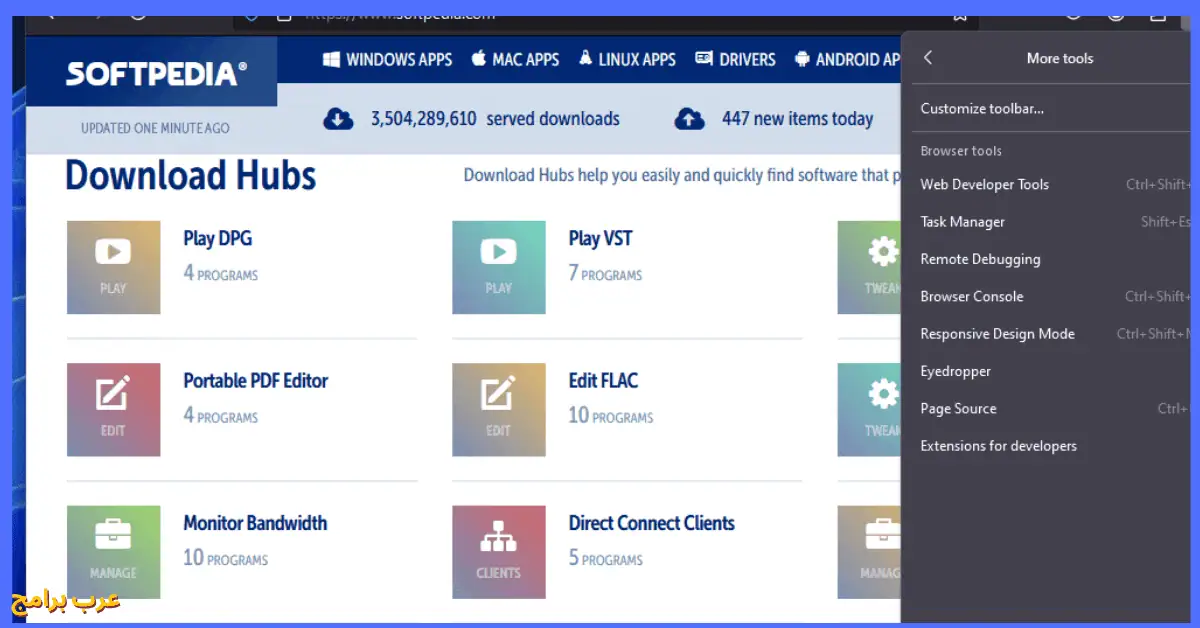Click 7 programs under Play VST
Viewport: 1200px width, 628px height.
pos(605,273)
